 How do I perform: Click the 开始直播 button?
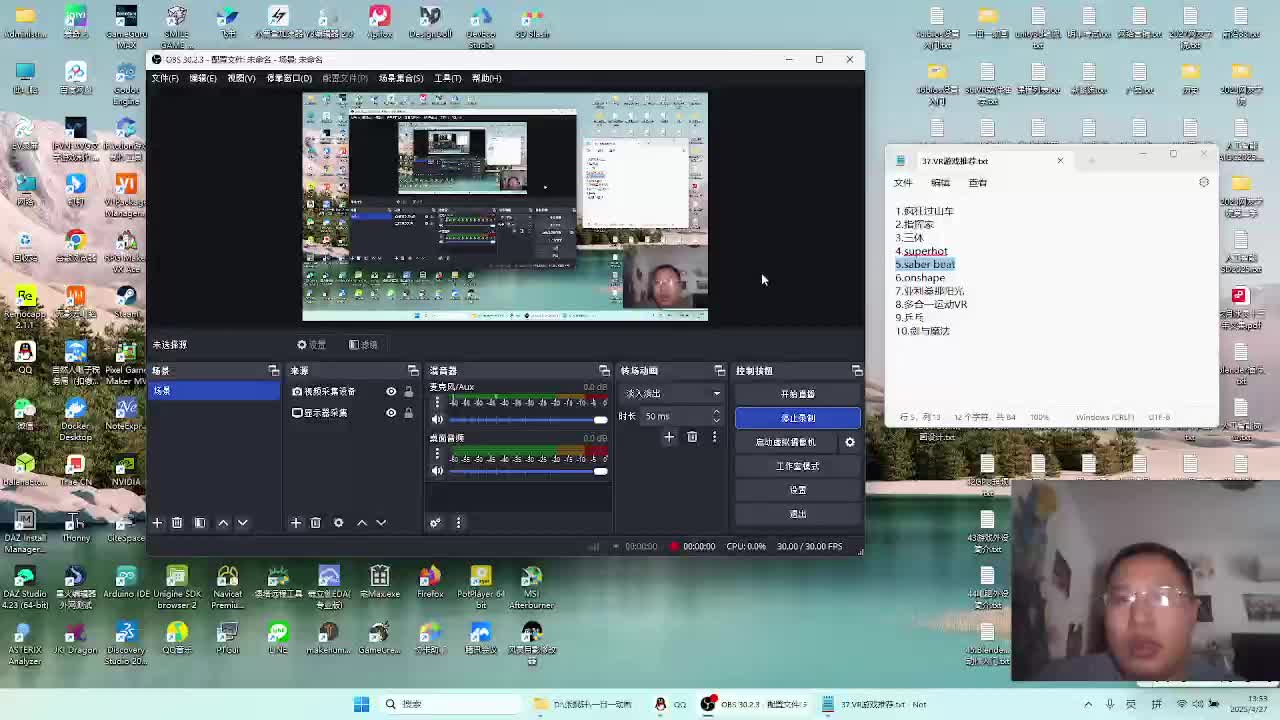[x=797, y=394]
